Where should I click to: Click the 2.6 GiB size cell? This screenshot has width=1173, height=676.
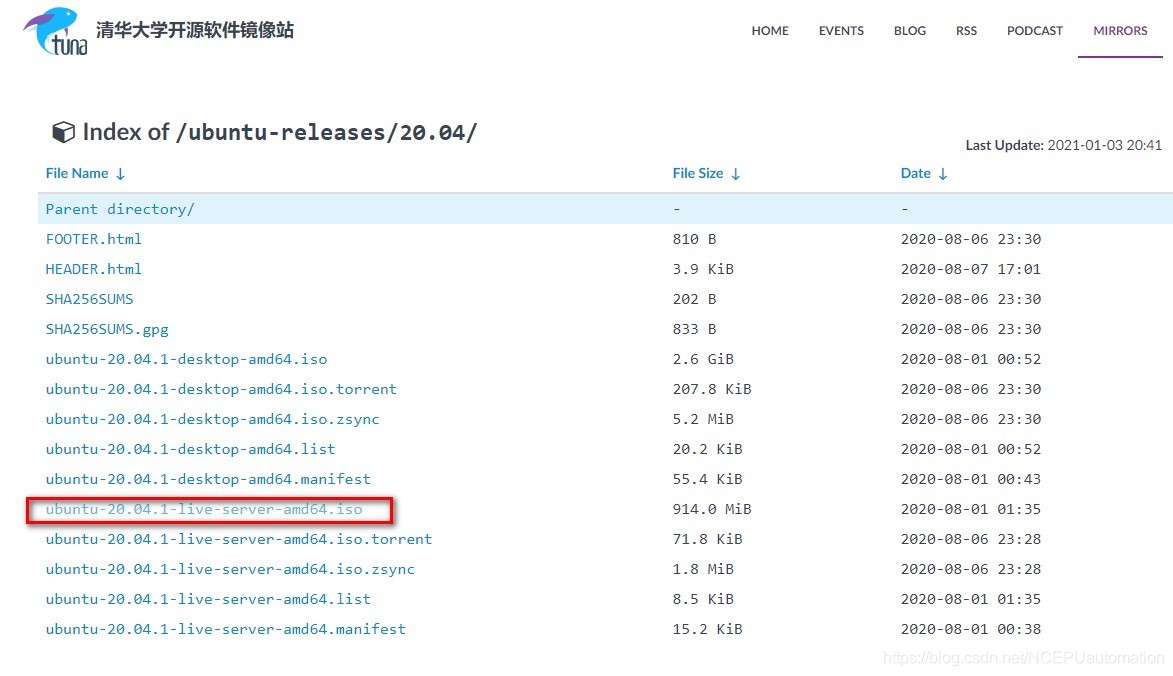(x=702, y=359)
